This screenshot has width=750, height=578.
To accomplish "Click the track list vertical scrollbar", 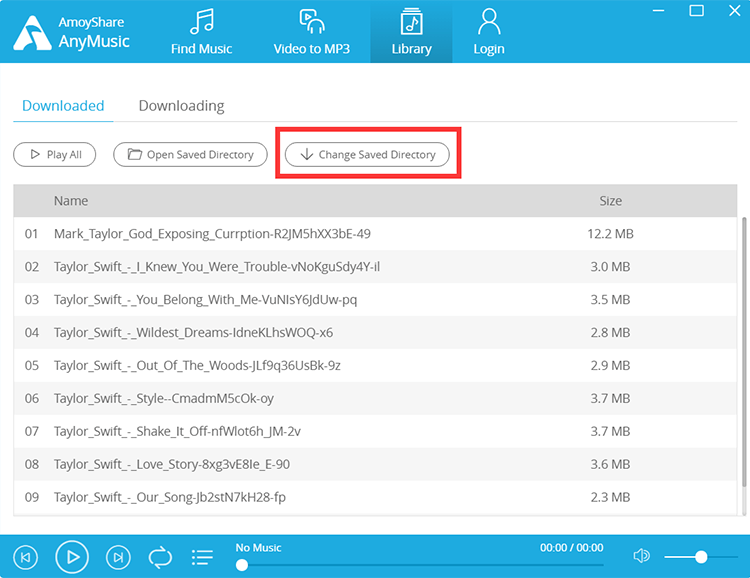I will click(x=744, y=352).
